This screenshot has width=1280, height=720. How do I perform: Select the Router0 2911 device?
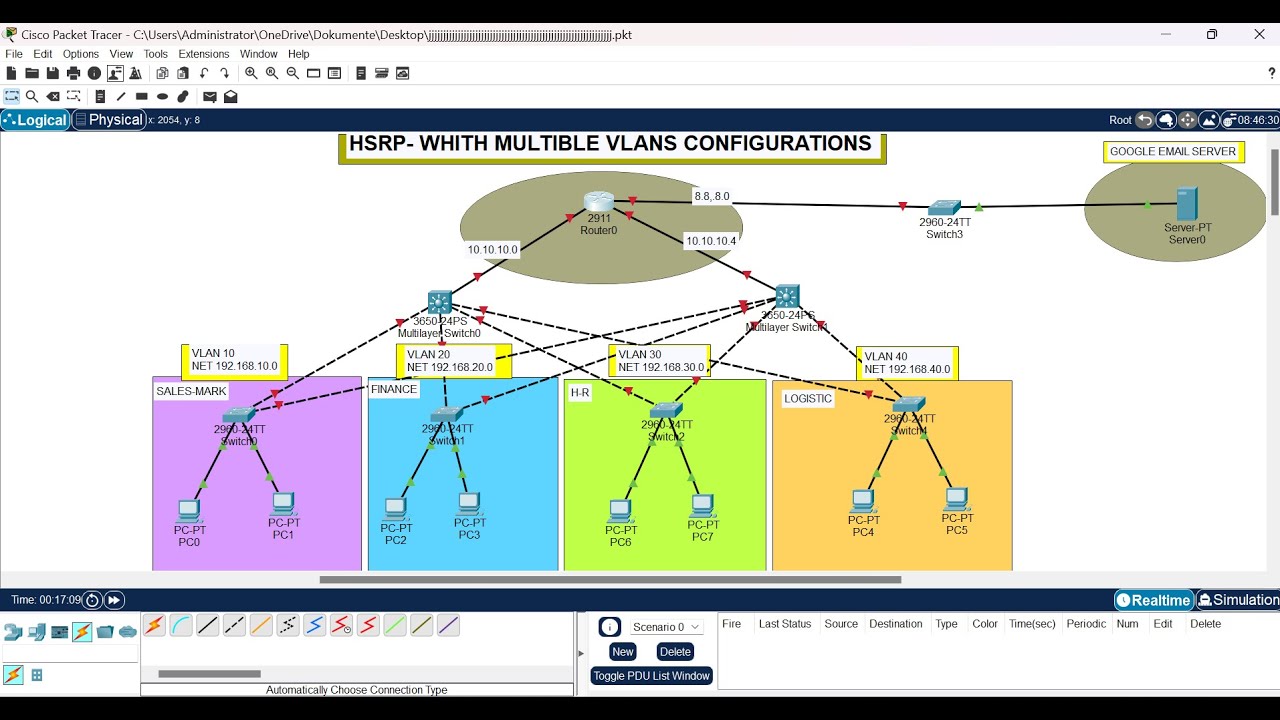click(599, 202)
